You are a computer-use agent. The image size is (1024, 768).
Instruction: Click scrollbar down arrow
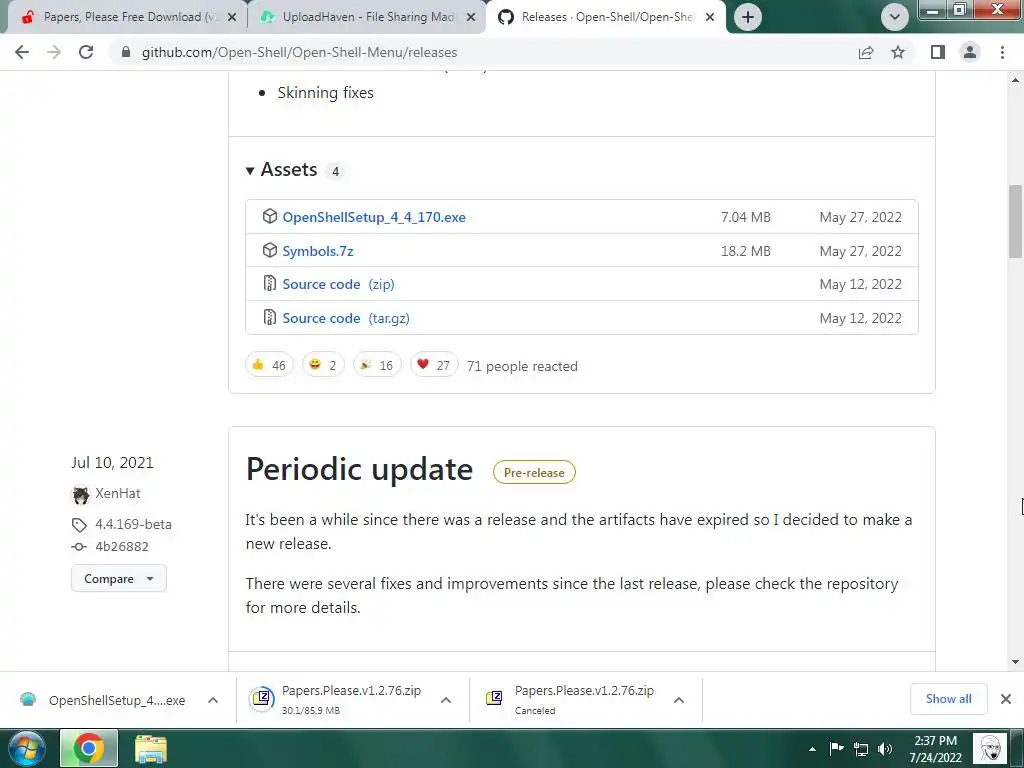click(1015, 662)
